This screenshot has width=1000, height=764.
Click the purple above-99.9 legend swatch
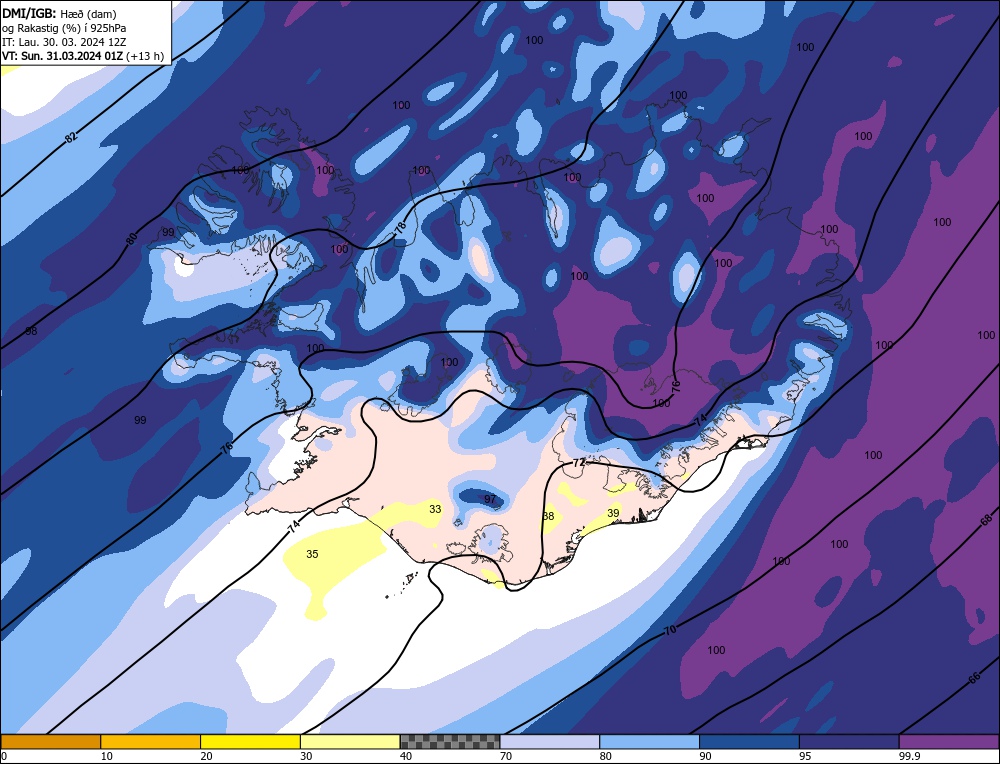[x=949, y=741]
